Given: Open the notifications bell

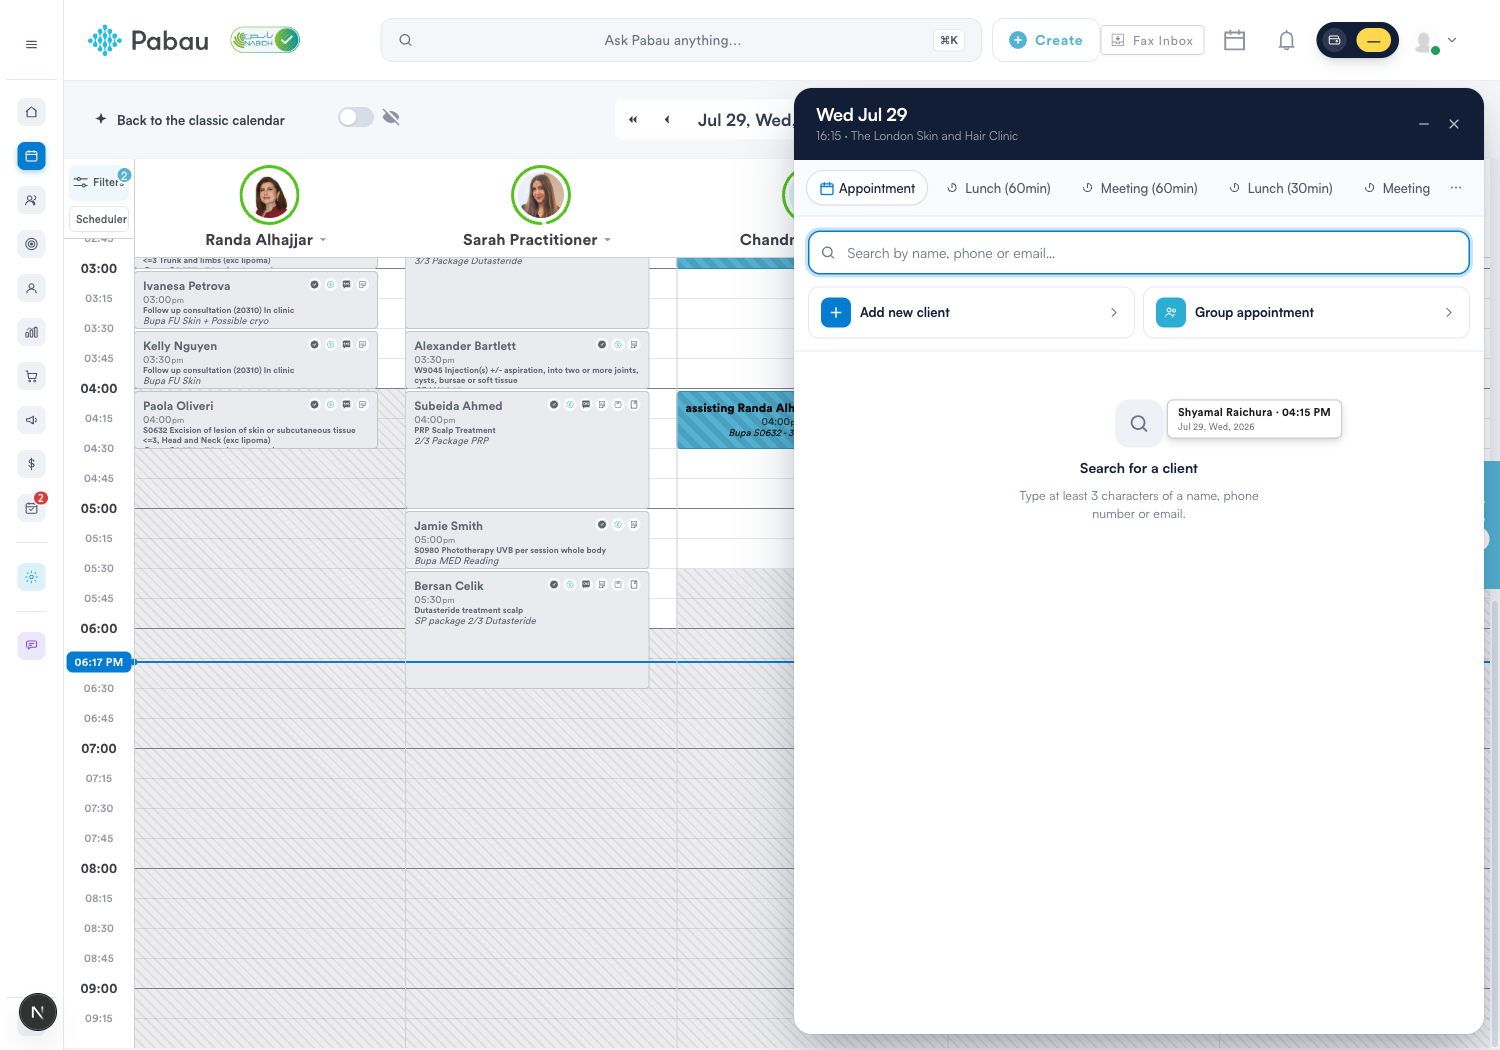Looking at the screenshot, I should (1286, 40).
